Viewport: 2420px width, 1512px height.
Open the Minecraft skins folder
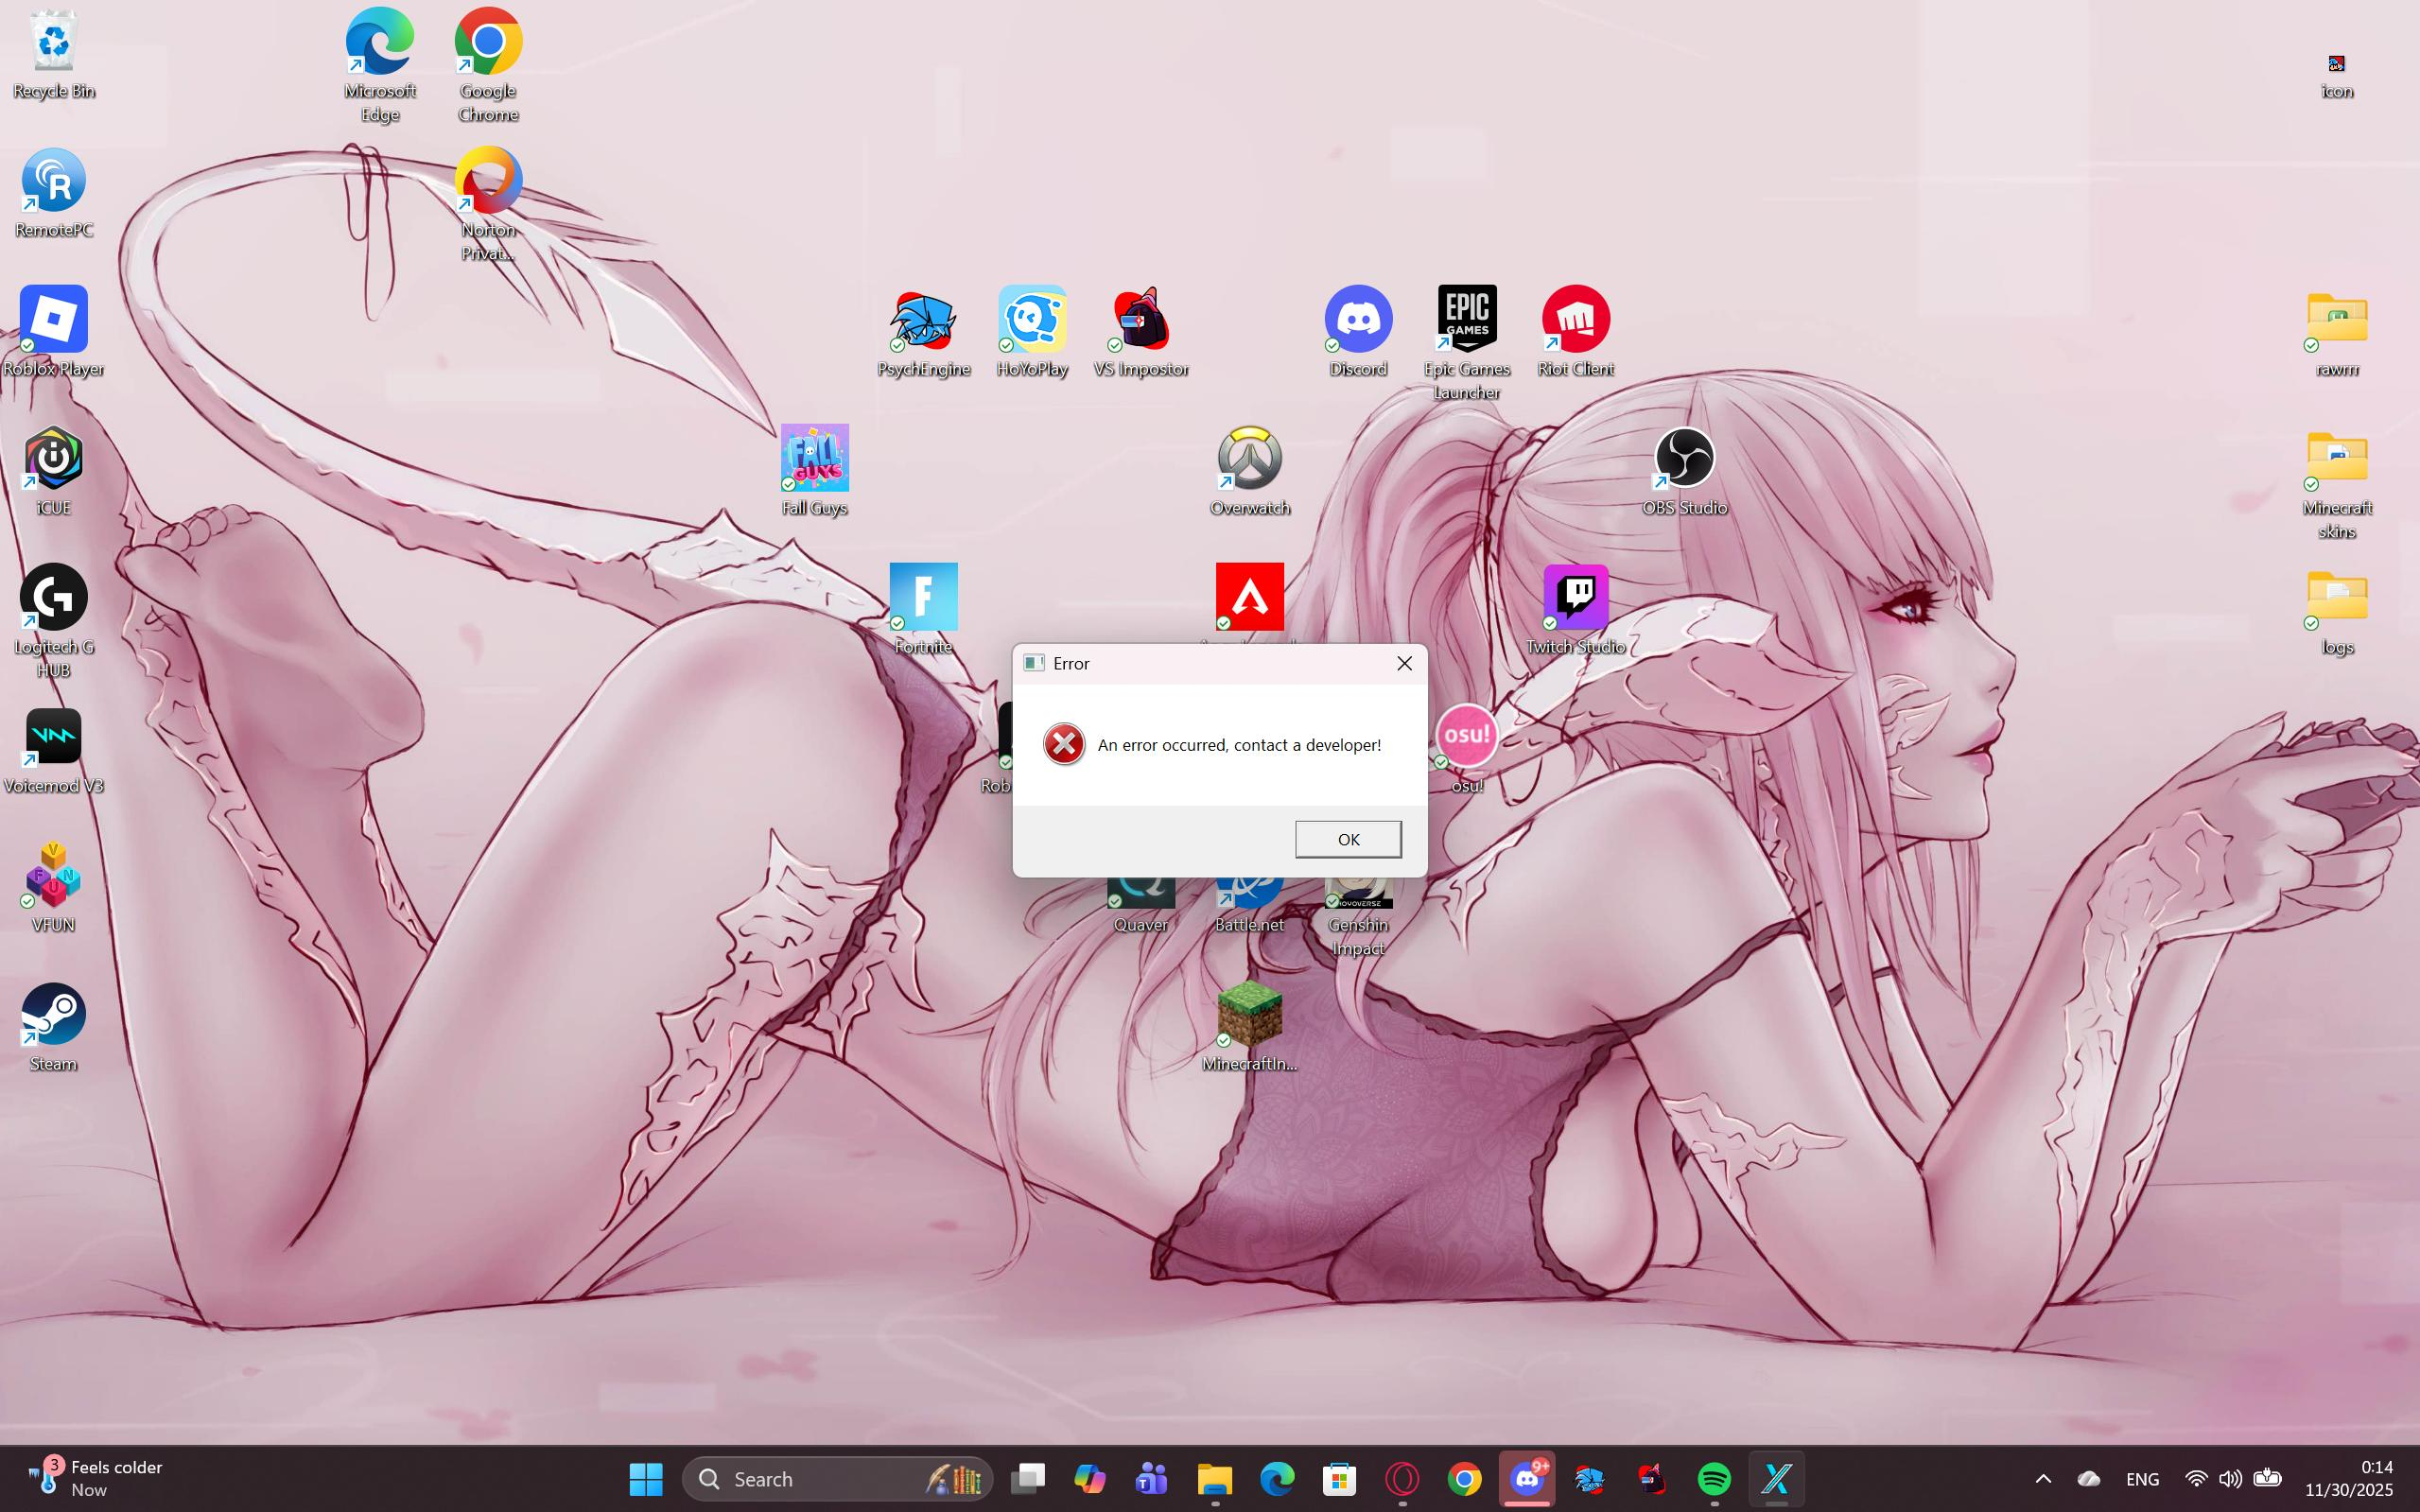click(x=2336, y=459)
